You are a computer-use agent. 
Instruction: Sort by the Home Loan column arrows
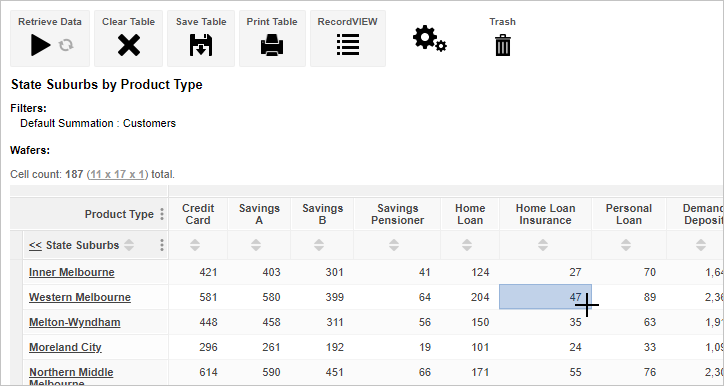click(x=467, y=245)
